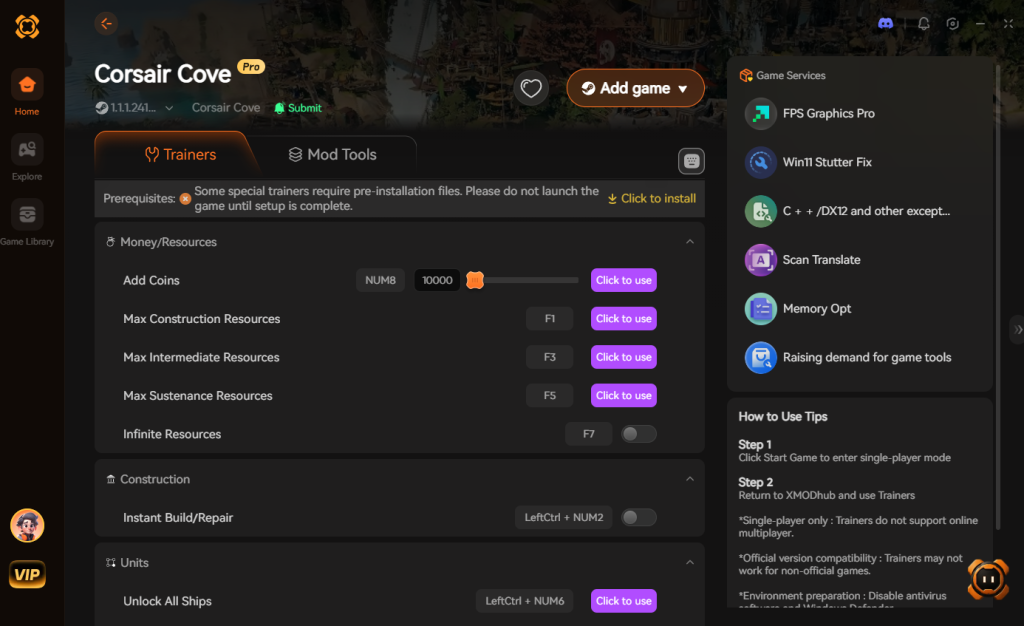
Task: Click to use Max Construction Resources
Action: [624, 319]
